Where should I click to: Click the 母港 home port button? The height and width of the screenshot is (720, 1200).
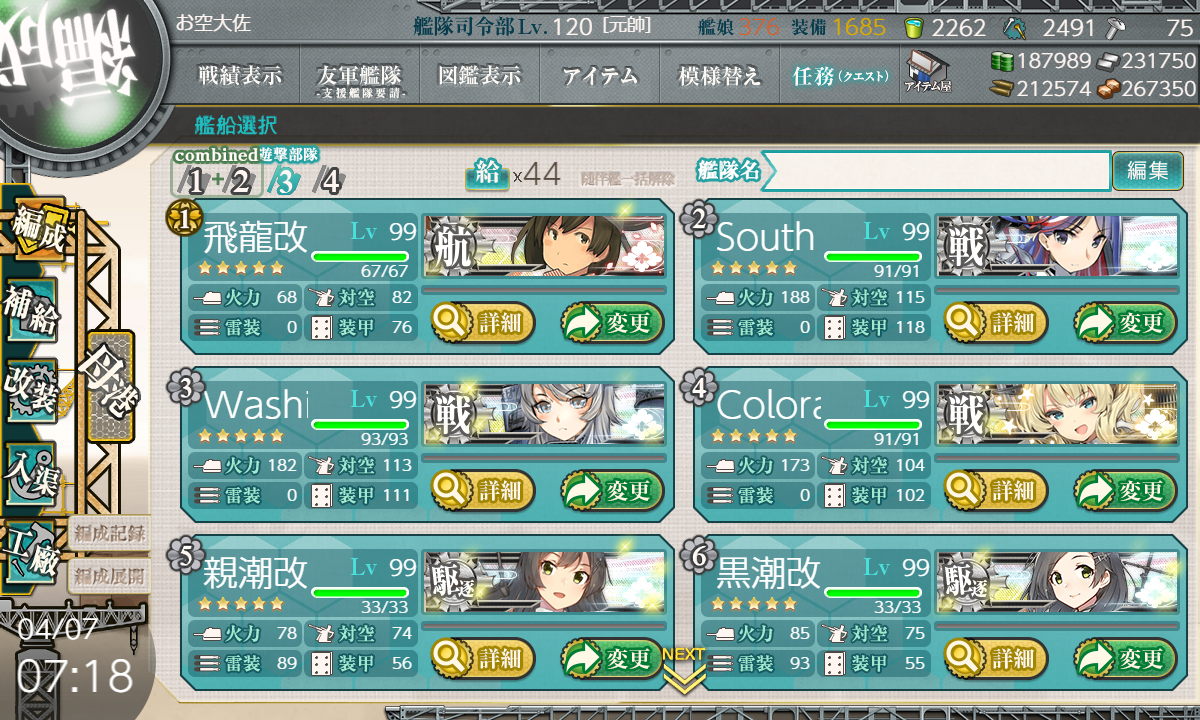110,387
